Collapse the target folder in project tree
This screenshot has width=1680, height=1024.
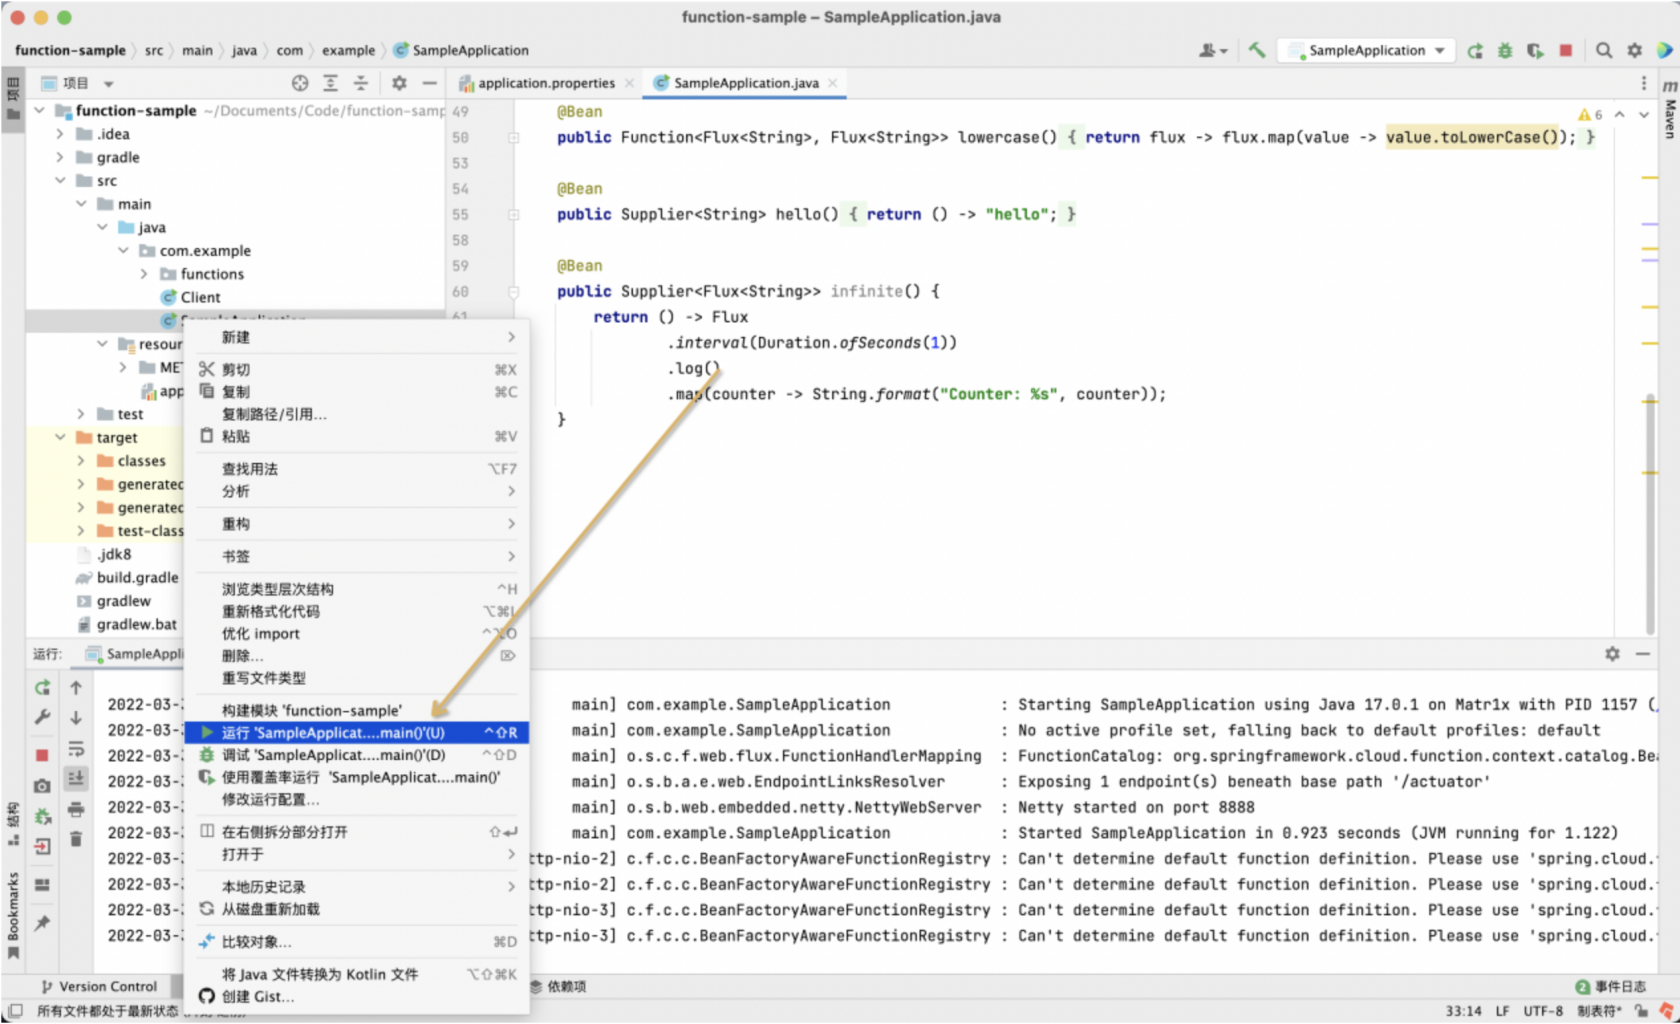pyautogui.click(x=60, y=437)
